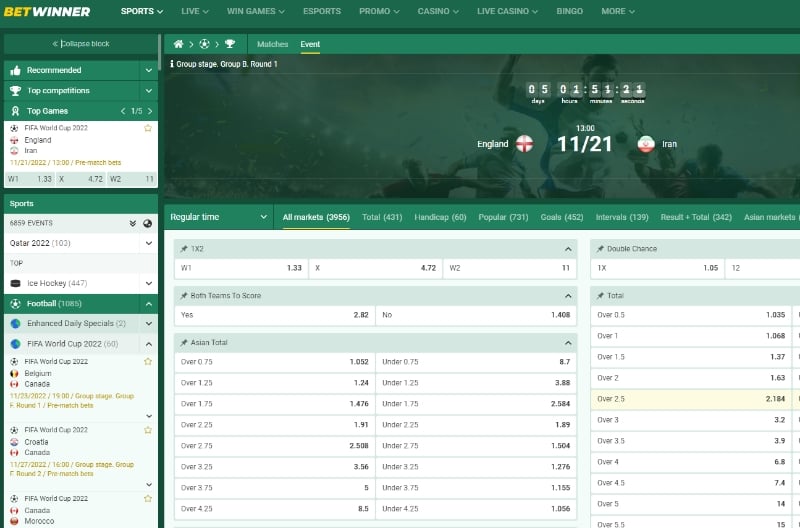800x528 pixels.
Task: Click FIFA World Cup 2022 globe icon
Action: 15,344
